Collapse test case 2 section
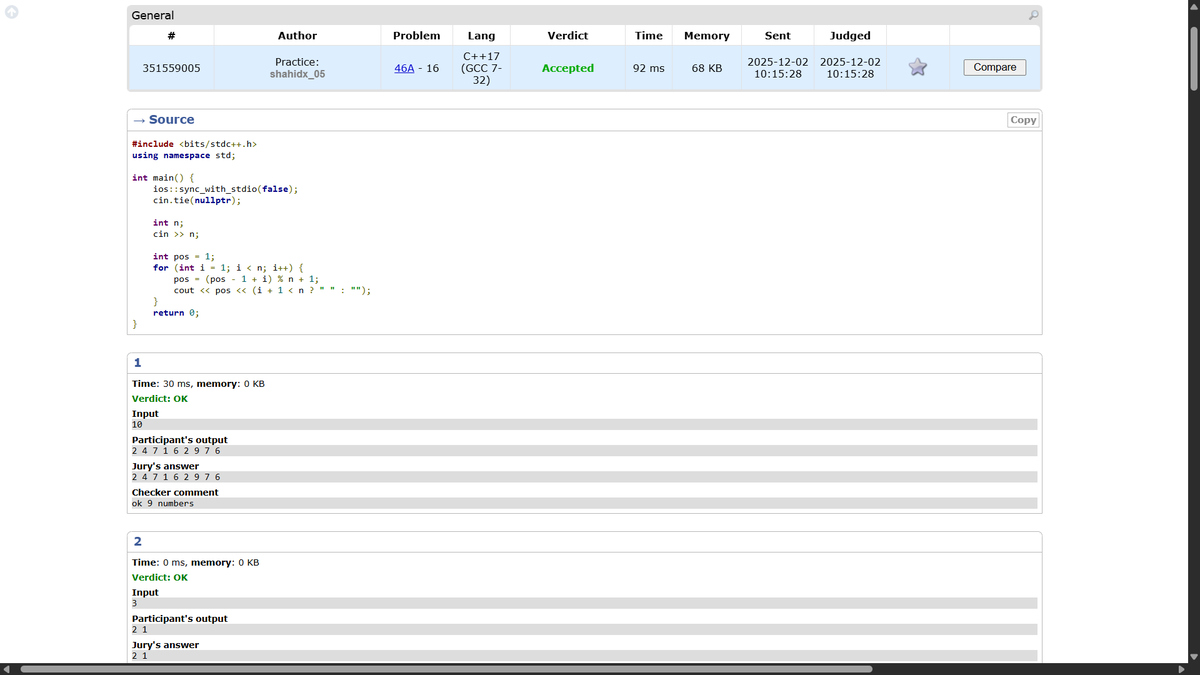The image size is (1200, 675). (138, 541)
